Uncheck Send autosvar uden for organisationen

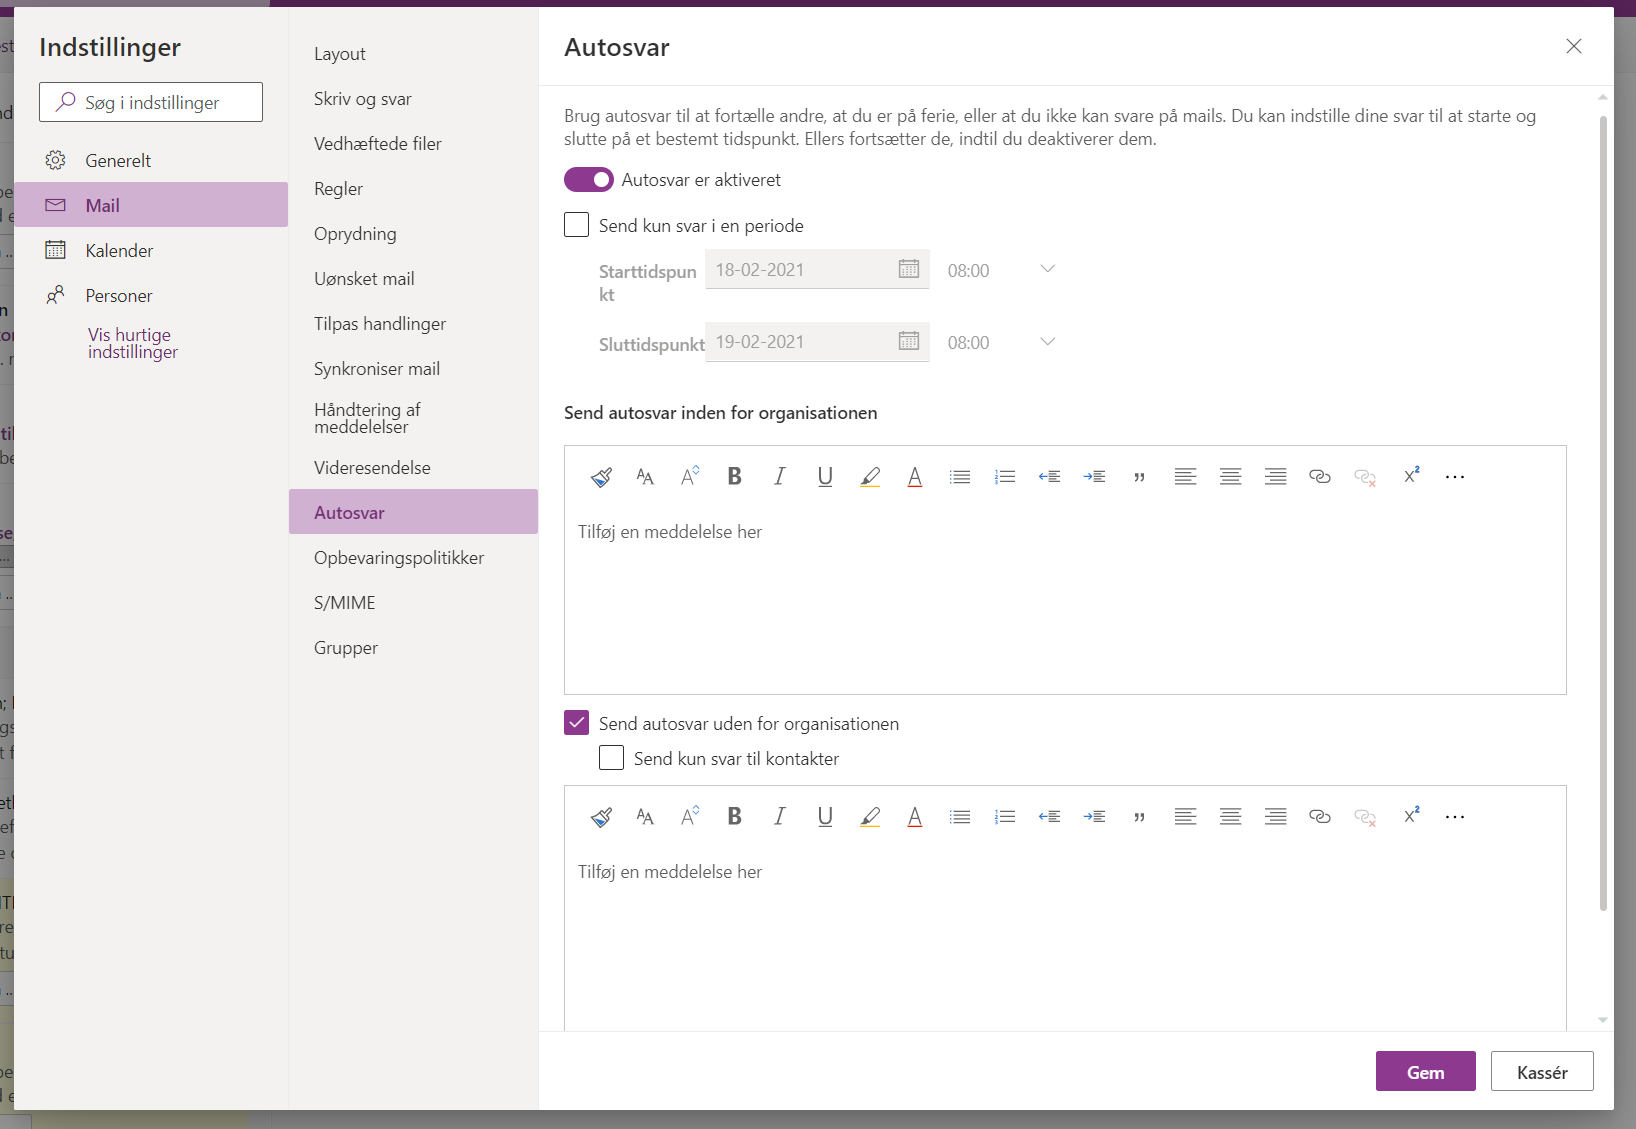tap(577, 723)
